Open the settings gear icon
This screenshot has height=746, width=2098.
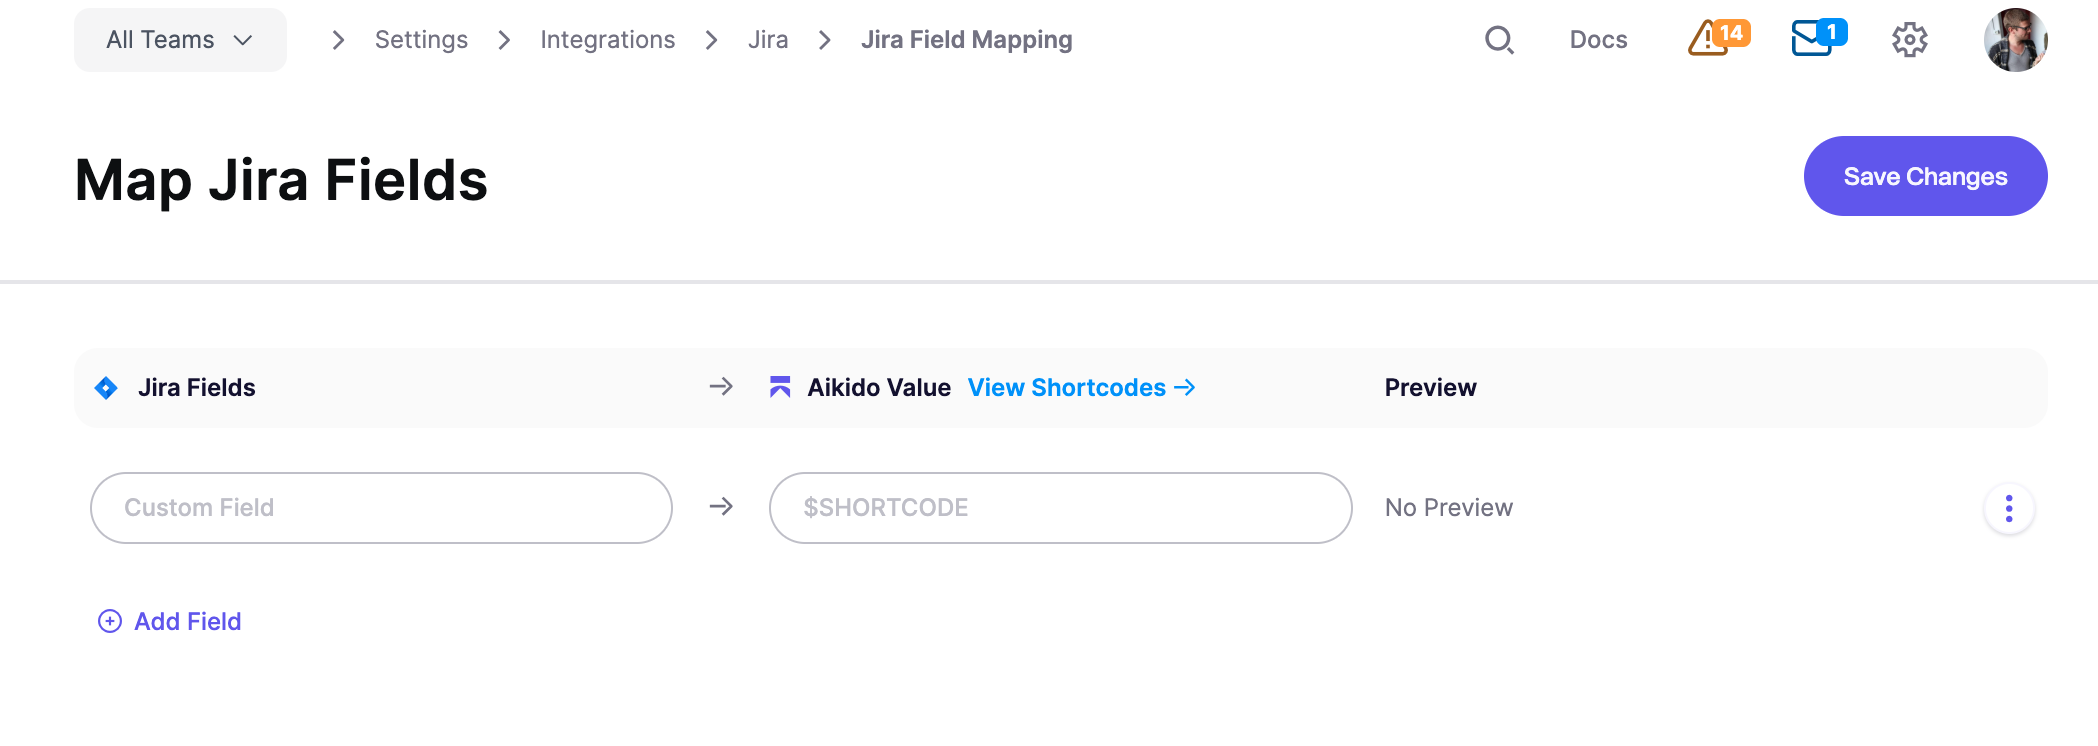point(1909,40)
